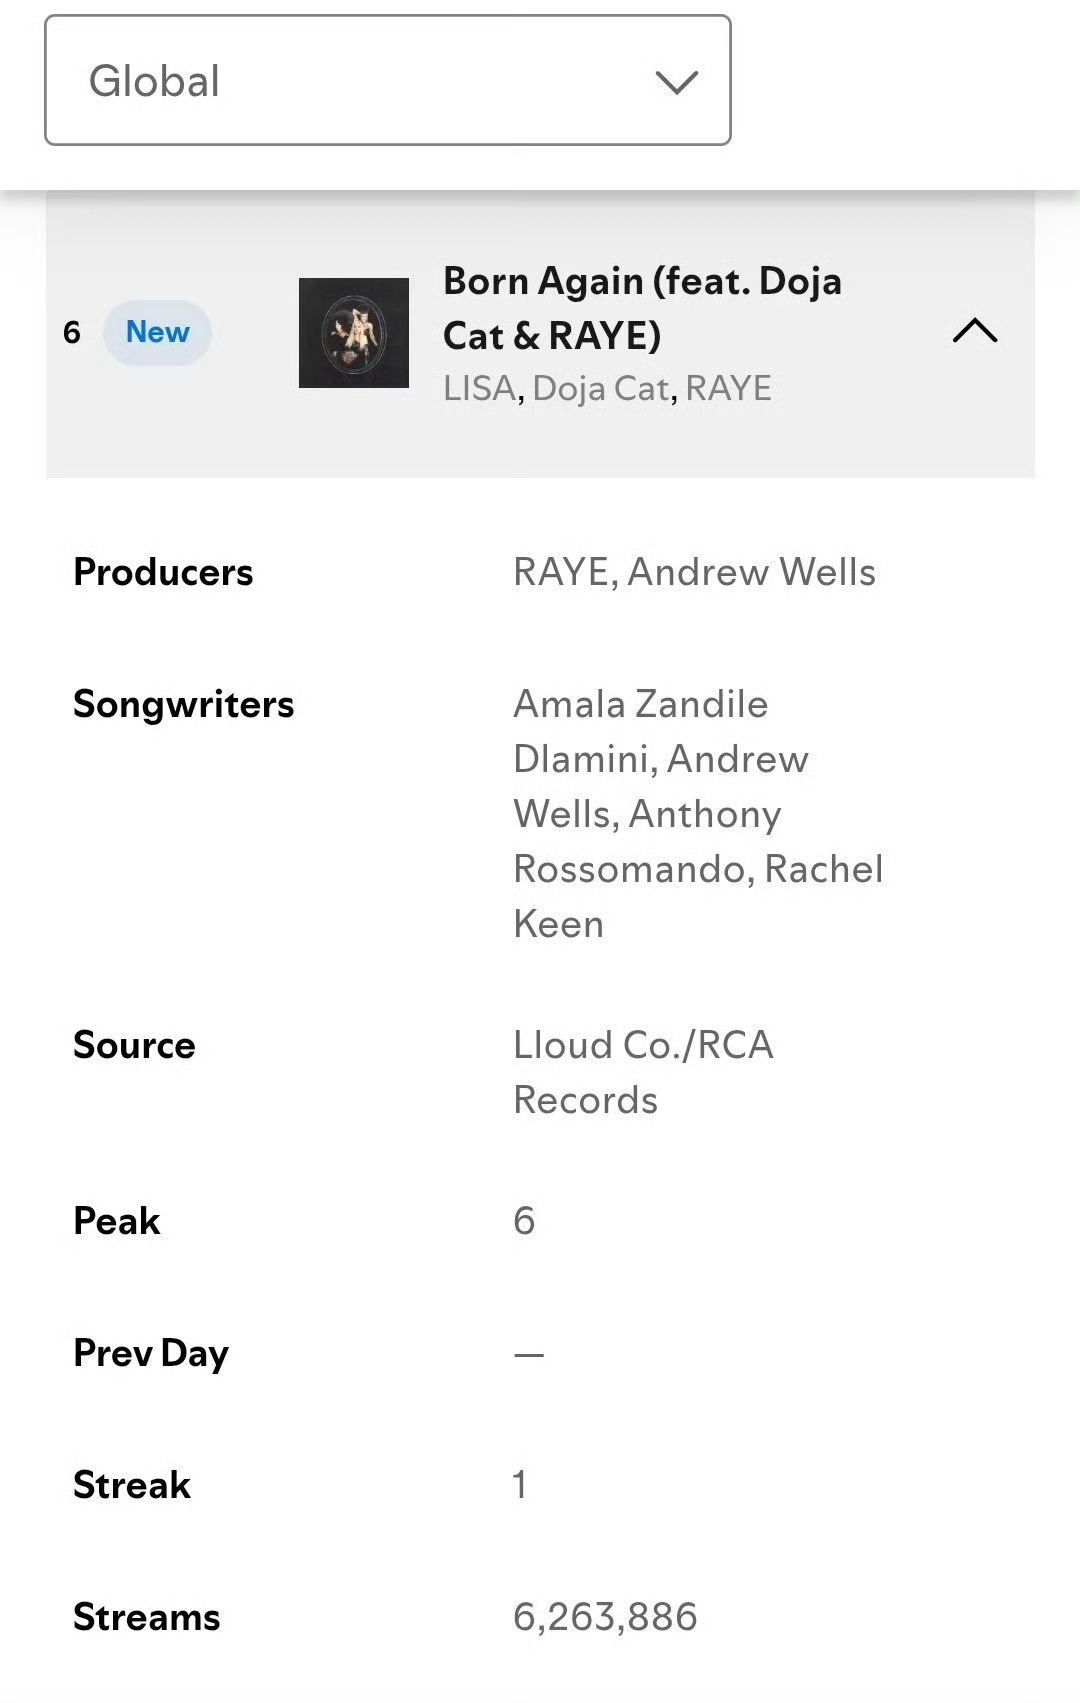1080x1703 pixels.
Task: Click the dropdown chevron arrow beside Global
Action: [677, 82]
